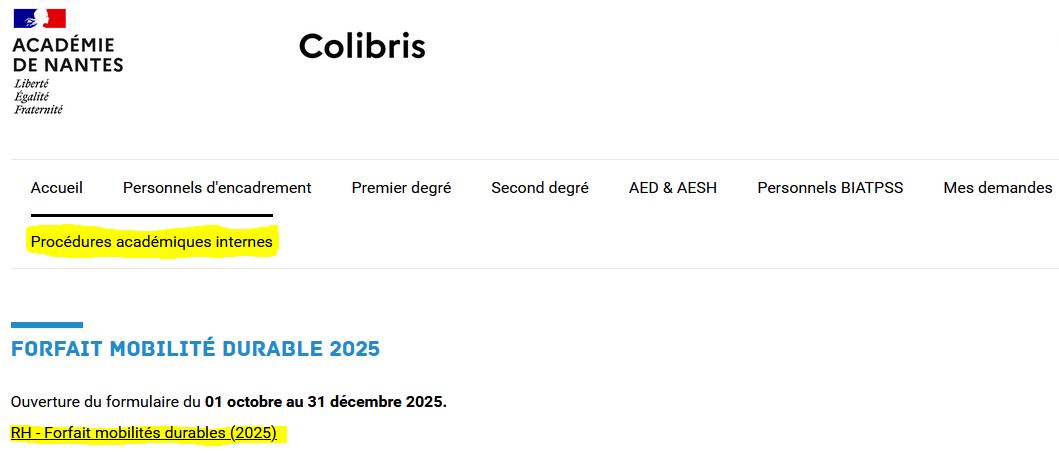Click the blue accent bar above the heading
Viewport: 1059px width, 454px height.
click(x=46, y=325)
